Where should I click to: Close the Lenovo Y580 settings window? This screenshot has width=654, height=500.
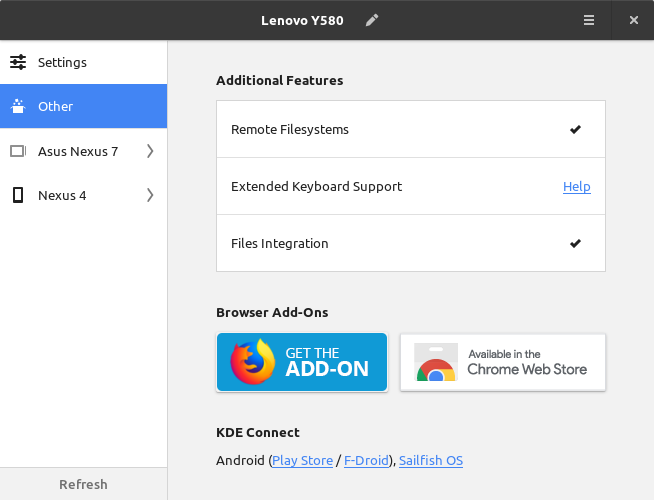tap(634, 20)
